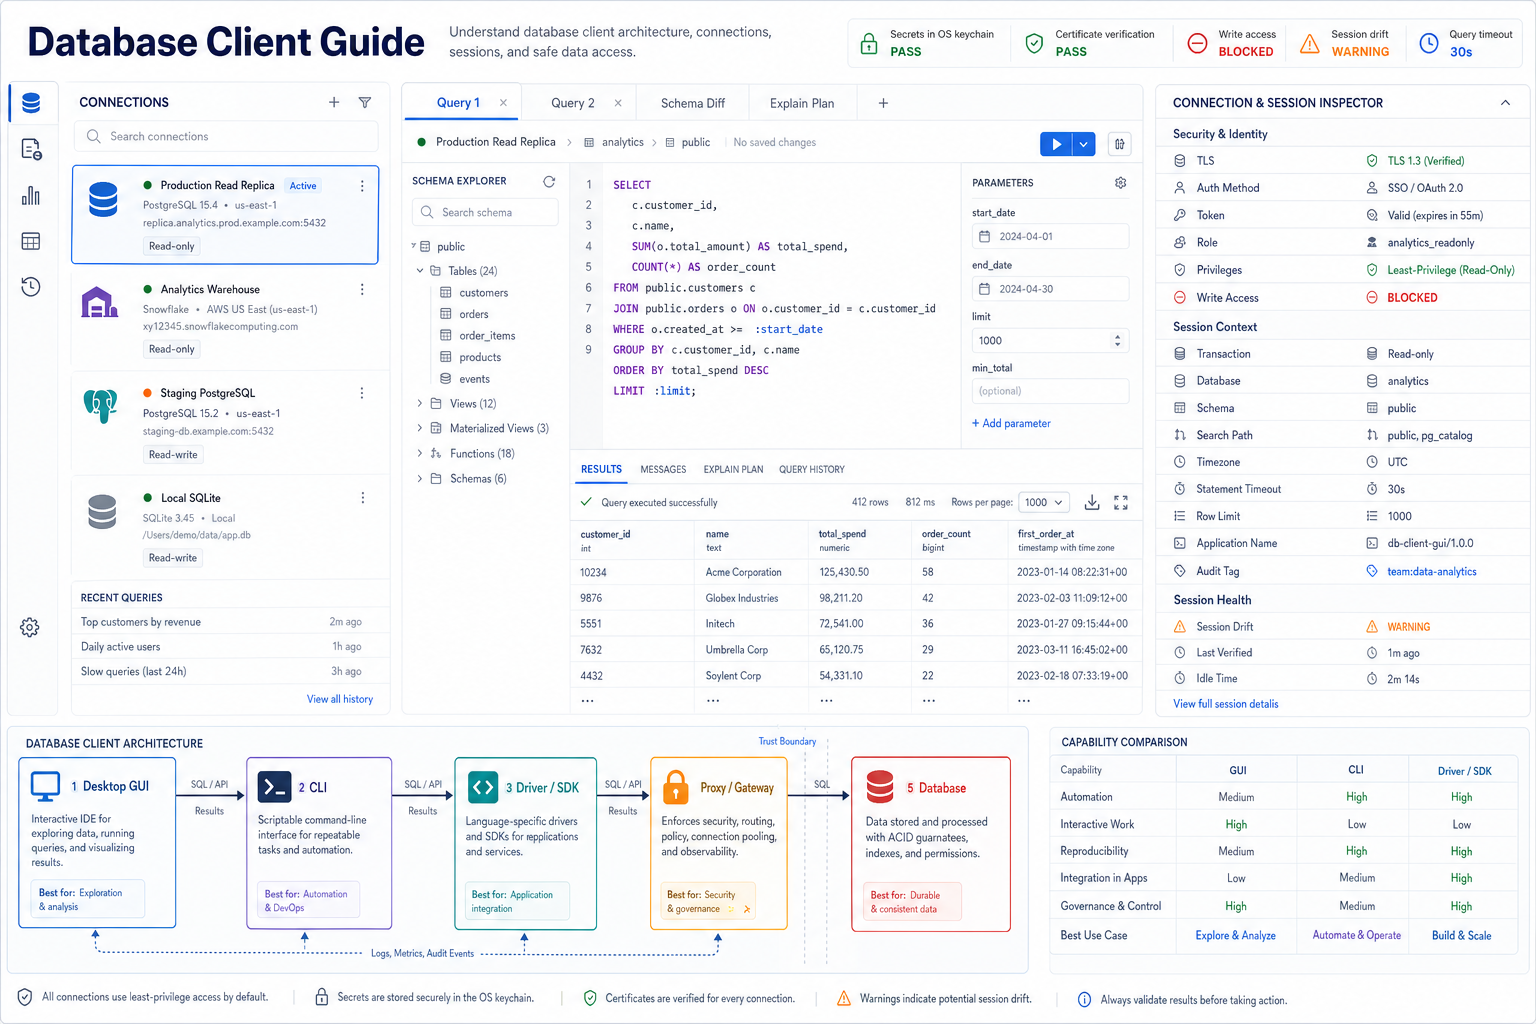Click the team:data-analytics audit tag
1536x1024 pixels.
pos(1431,572)
